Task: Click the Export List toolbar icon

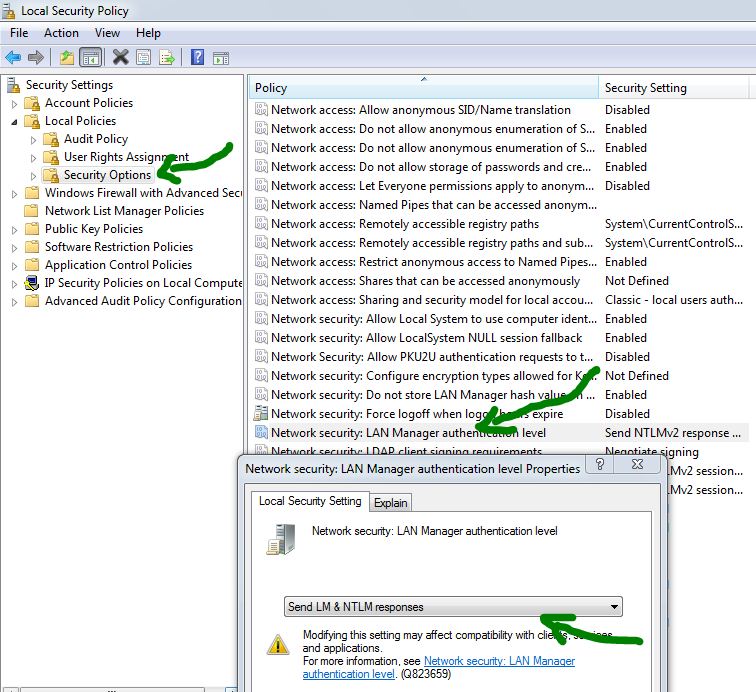Action: tap(167, 57)
